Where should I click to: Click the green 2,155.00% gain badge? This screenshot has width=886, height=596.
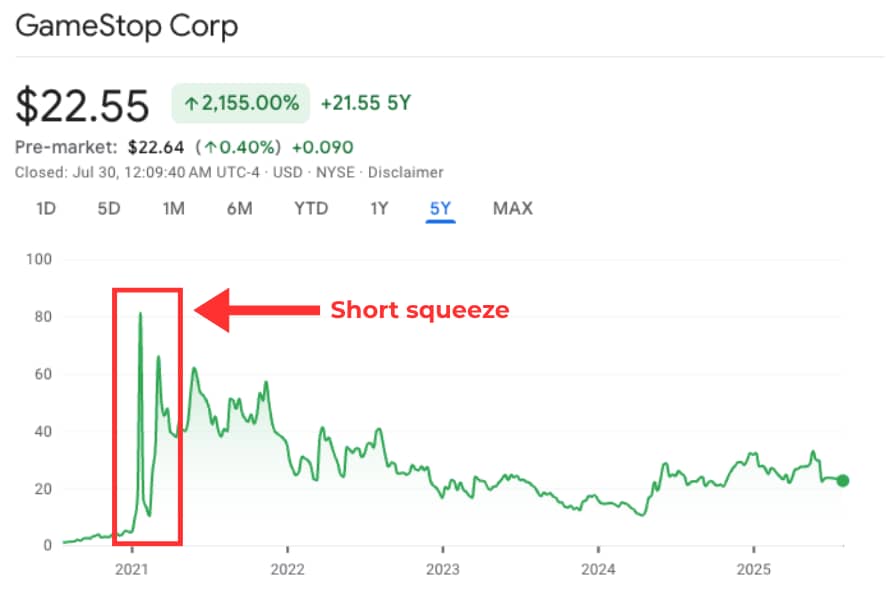pos(240,103)
